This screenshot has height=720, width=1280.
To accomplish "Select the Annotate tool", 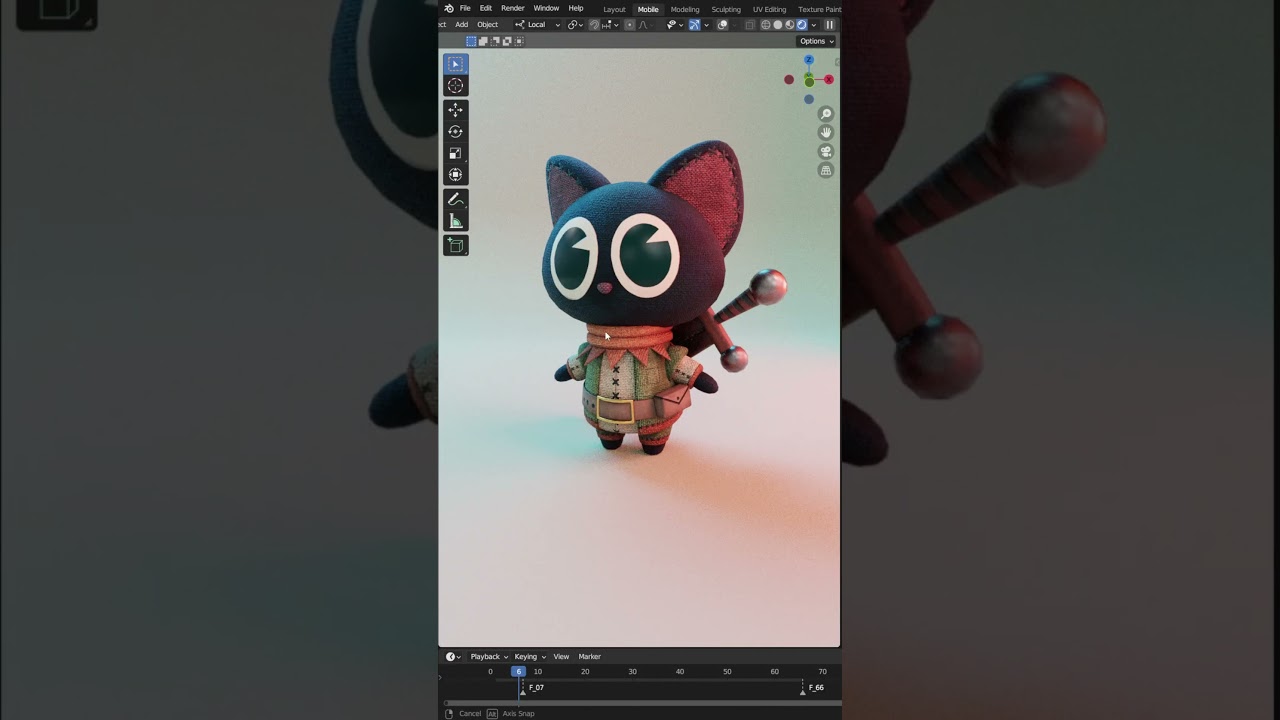I will point(455,200).
